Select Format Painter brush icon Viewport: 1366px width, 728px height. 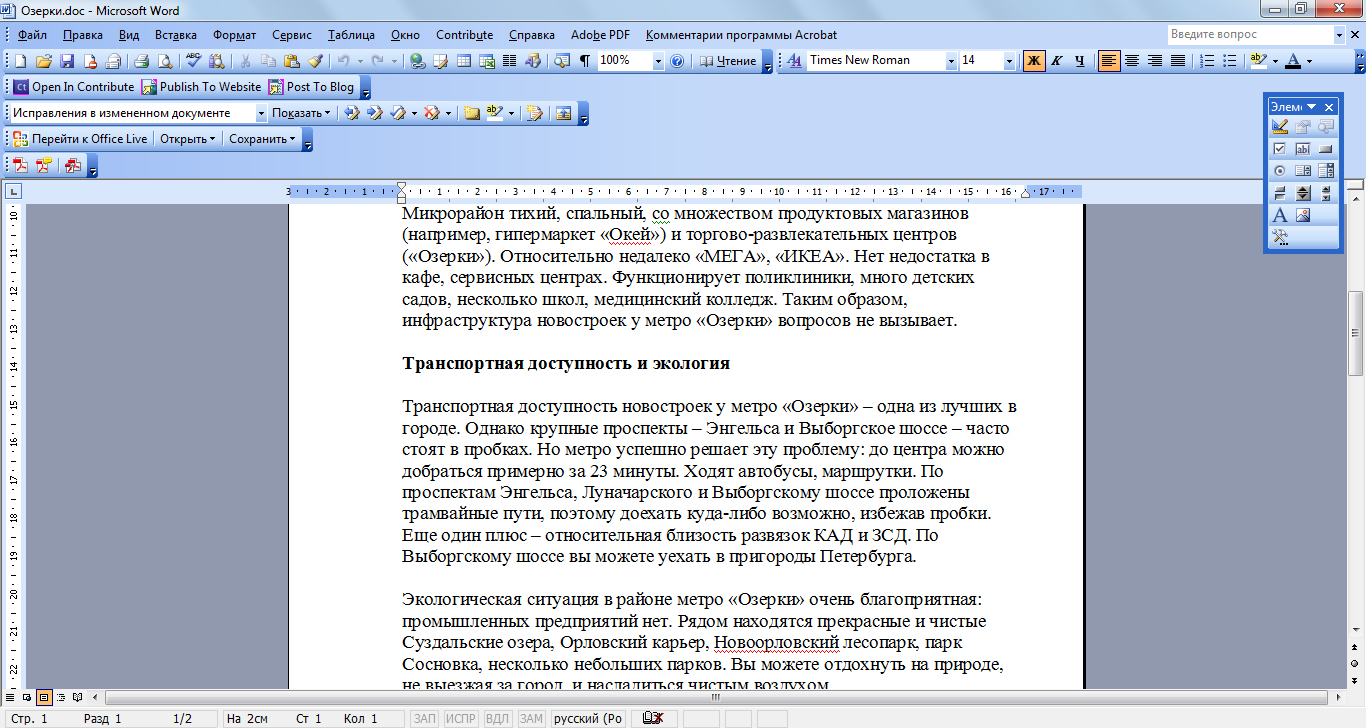(x=314, y=61)
